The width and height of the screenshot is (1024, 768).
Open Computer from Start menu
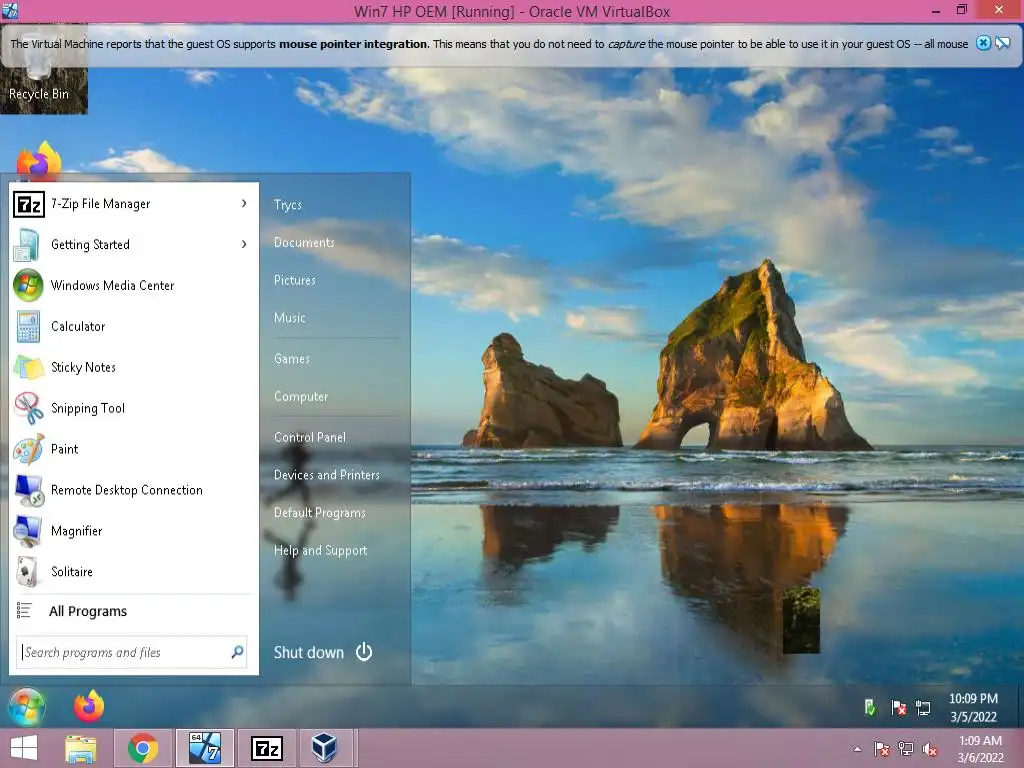pos(300,396)
